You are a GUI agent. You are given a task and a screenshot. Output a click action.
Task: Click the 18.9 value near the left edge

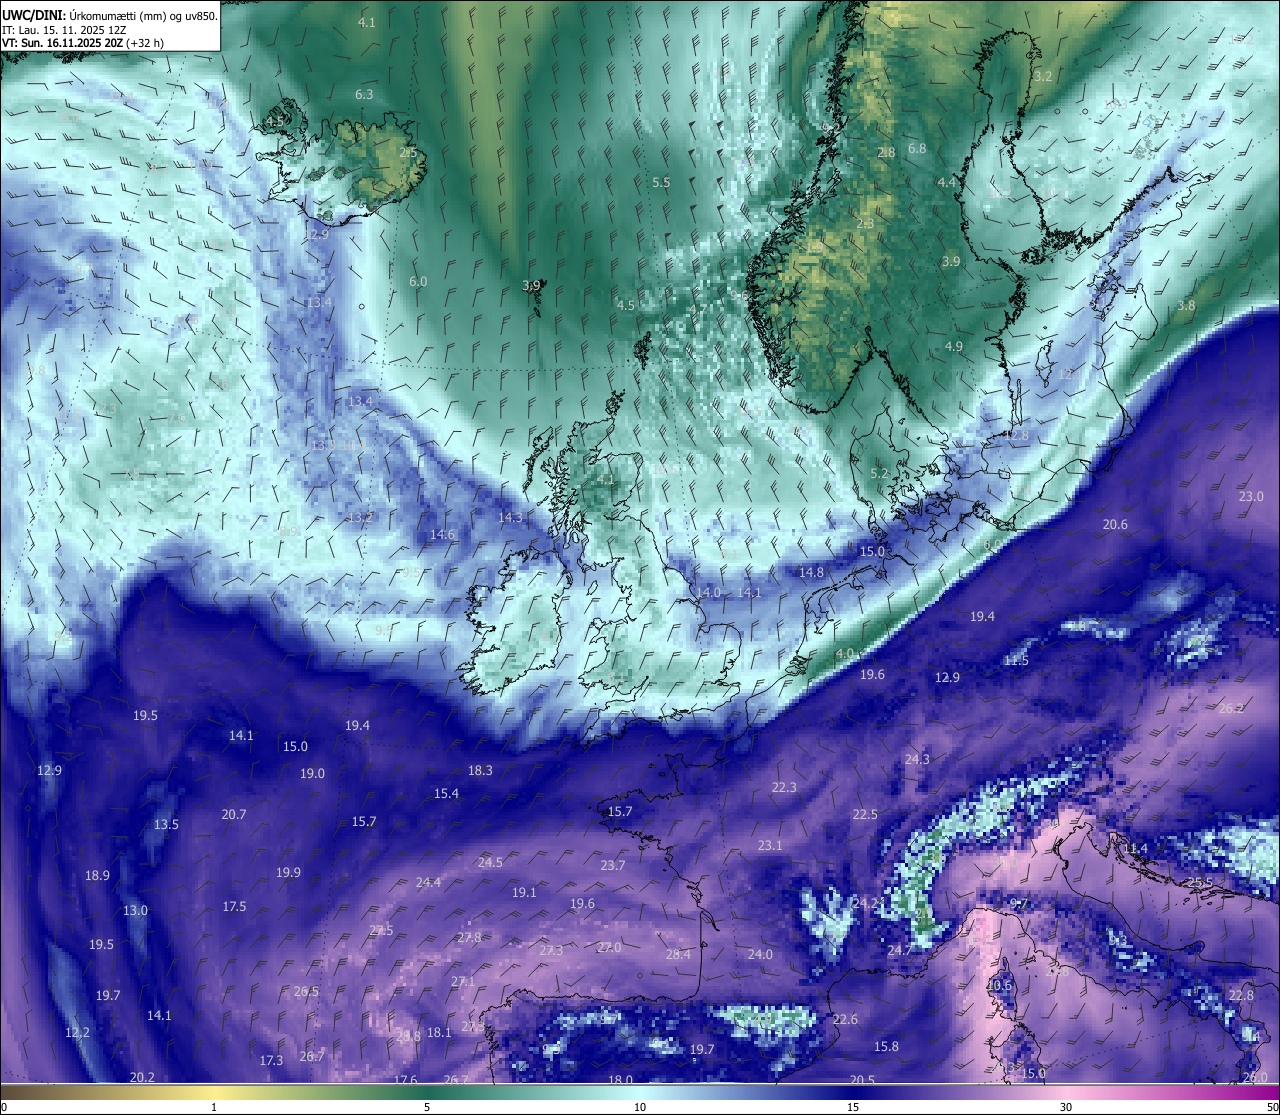[x=97, y=875]
